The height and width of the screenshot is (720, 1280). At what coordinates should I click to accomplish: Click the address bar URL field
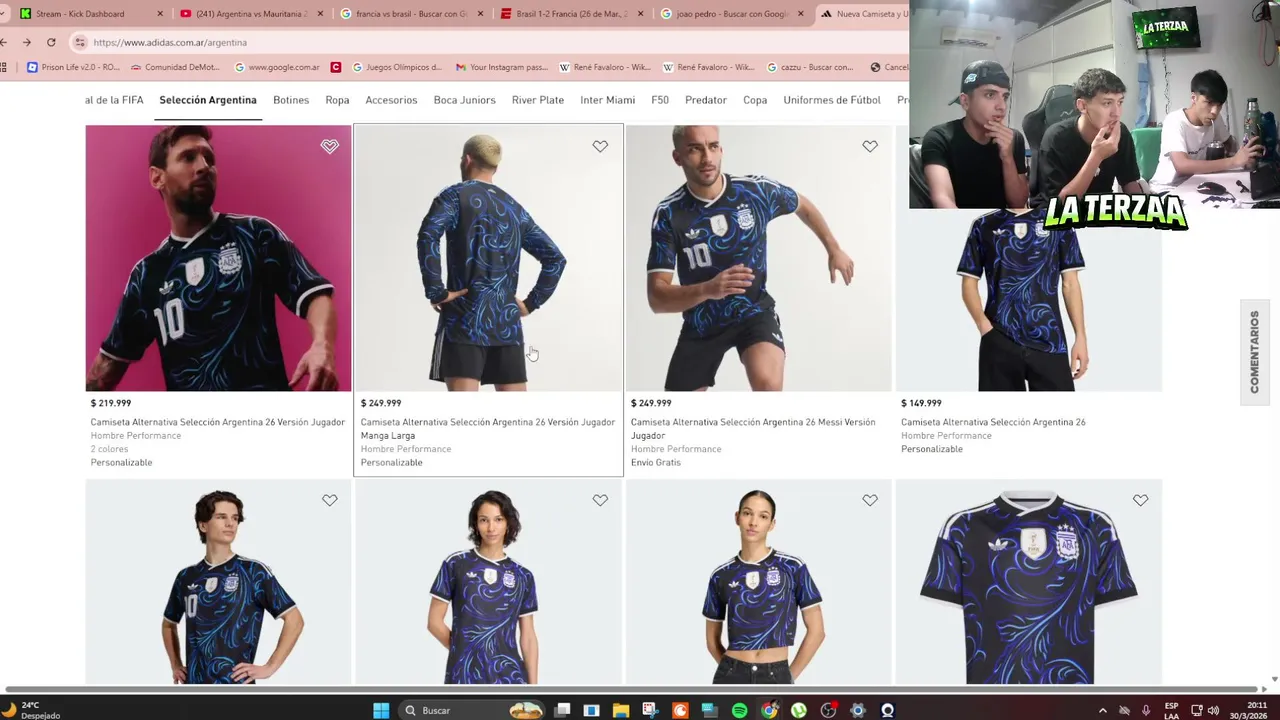(x=490, y=42)
